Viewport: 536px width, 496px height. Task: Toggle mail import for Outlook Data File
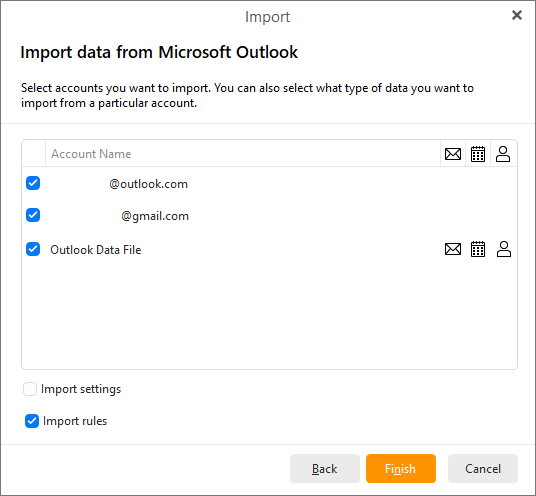(453, 249)
